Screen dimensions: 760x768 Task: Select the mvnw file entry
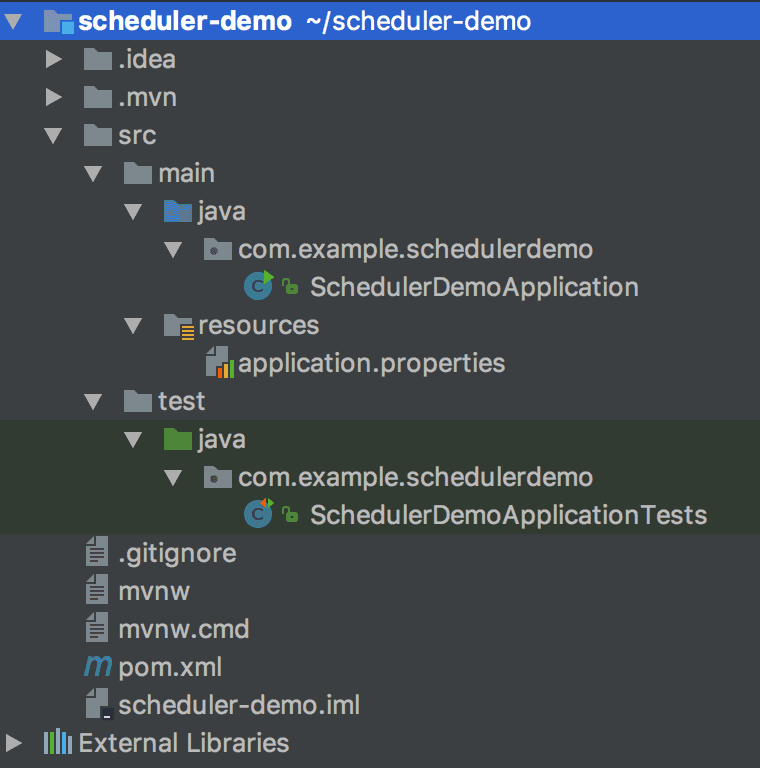[x=153, y=591]
